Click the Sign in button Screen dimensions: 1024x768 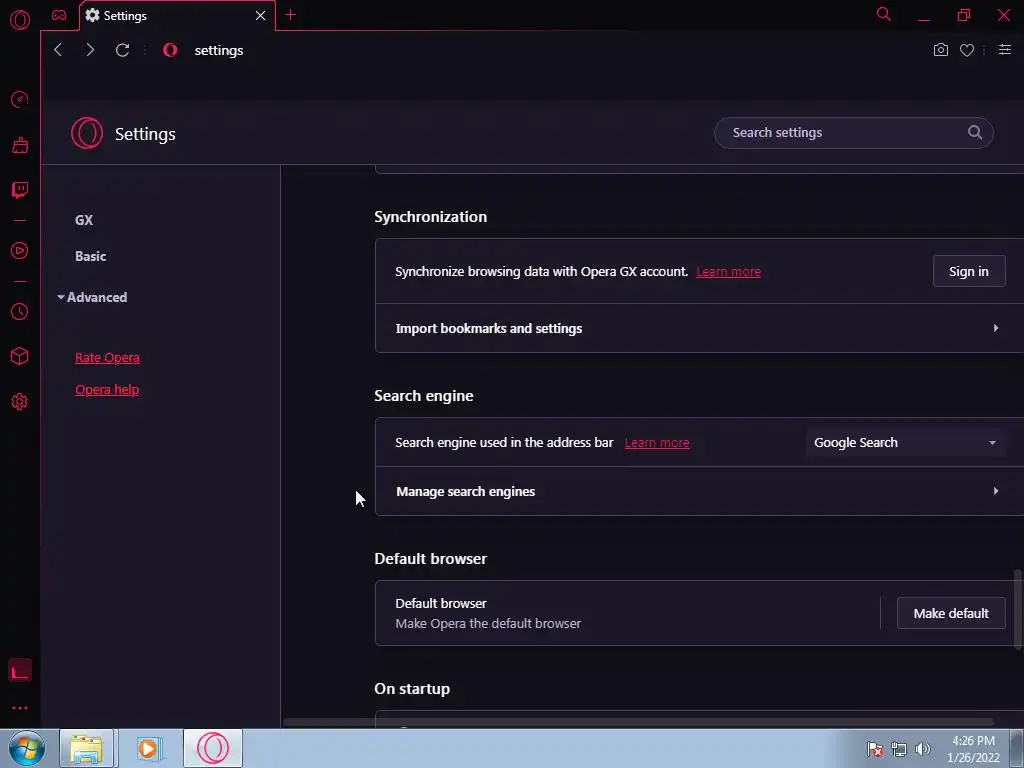coord(968,271)
